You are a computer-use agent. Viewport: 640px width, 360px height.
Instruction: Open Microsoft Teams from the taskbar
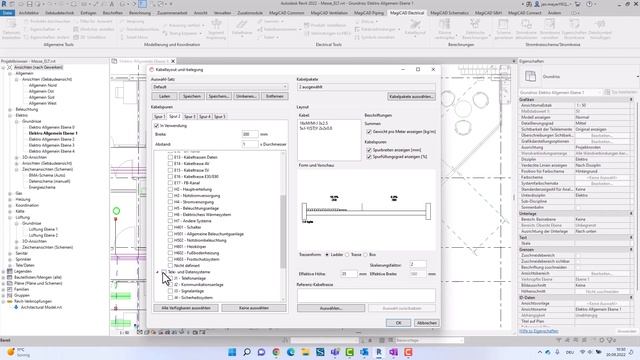pos(335,352)
